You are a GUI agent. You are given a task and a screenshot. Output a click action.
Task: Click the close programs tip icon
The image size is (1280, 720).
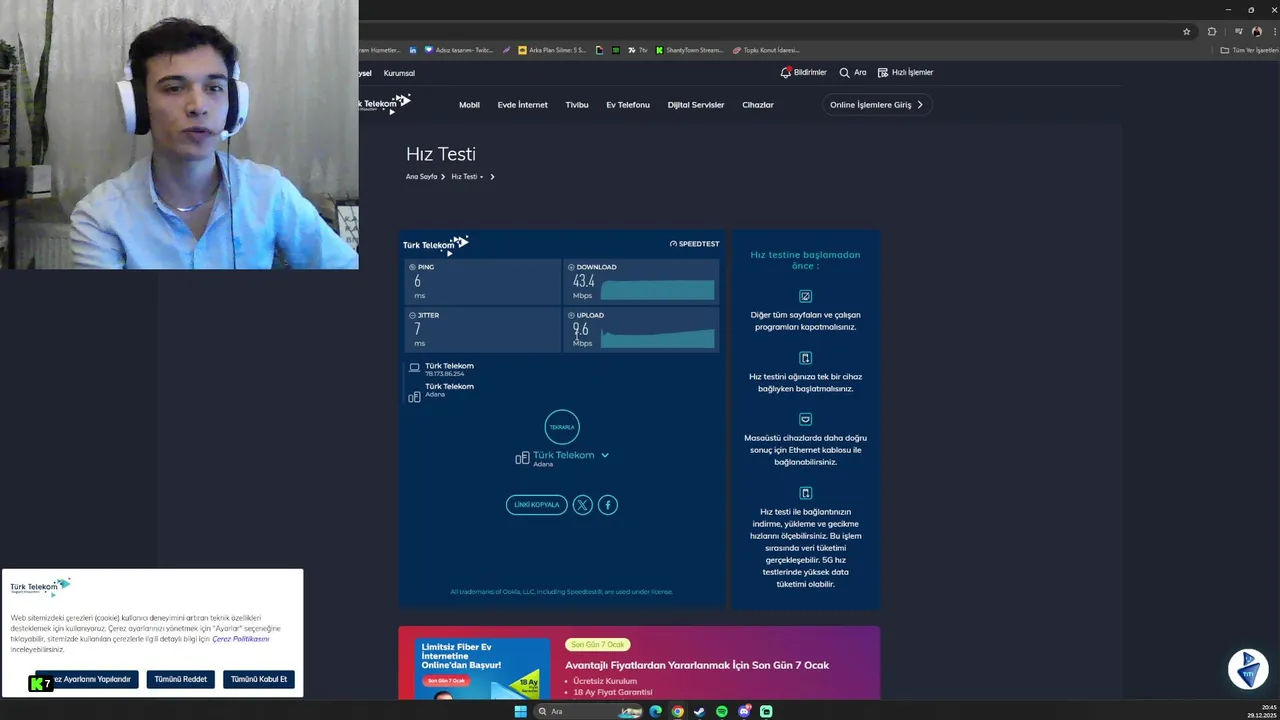pyautogui.click(x=806, y=296)
